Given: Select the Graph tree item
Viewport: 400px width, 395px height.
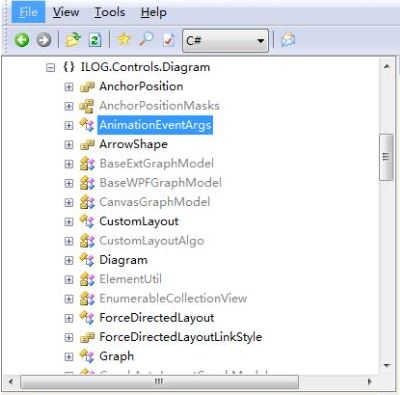Looking at the screenshot, I should pos(116,356).
